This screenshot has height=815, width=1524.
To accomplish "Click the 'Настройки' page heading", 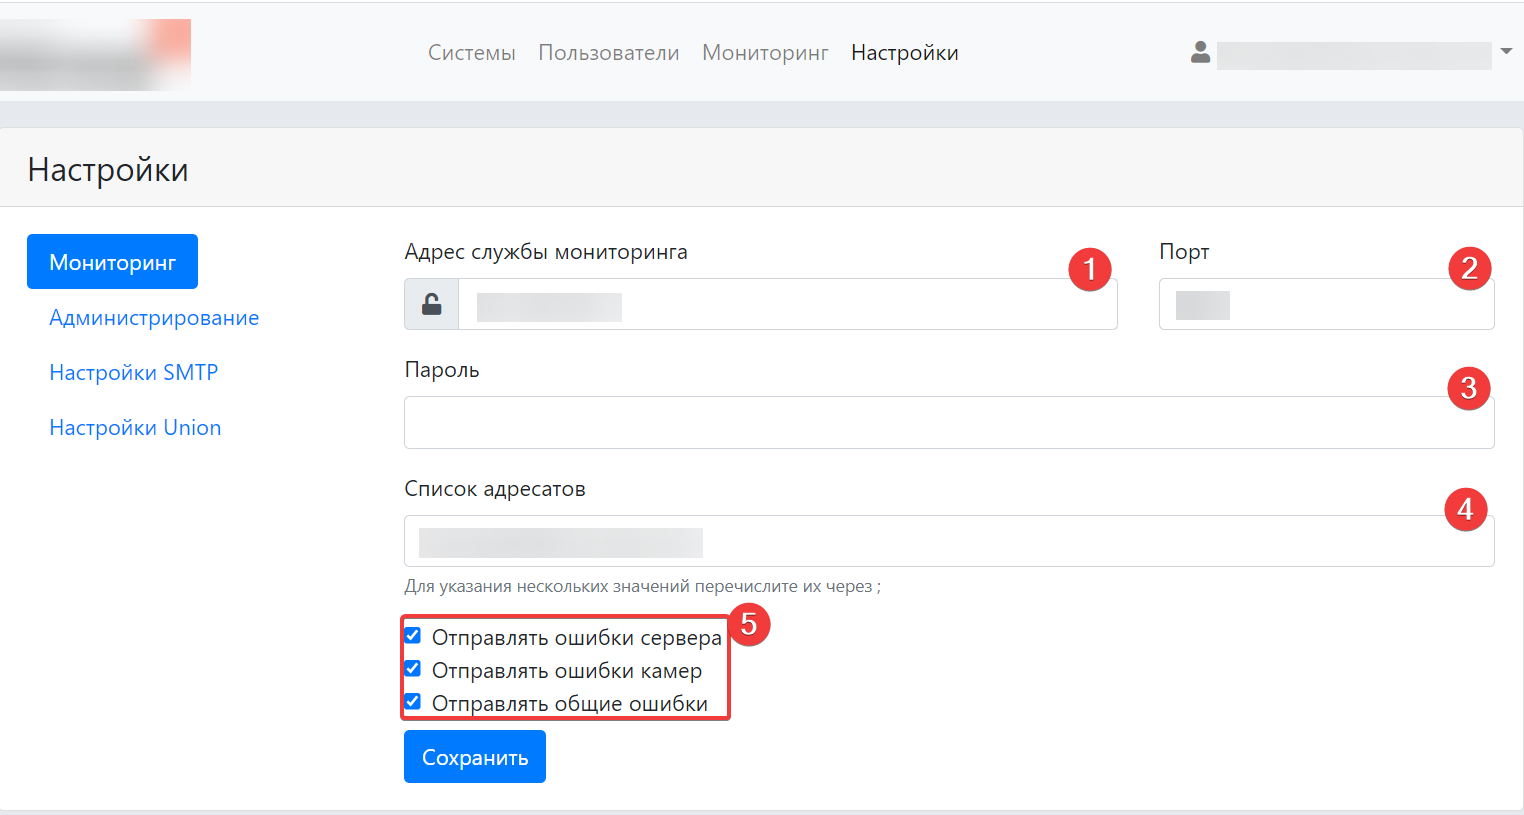I will [x=108, y=170].
